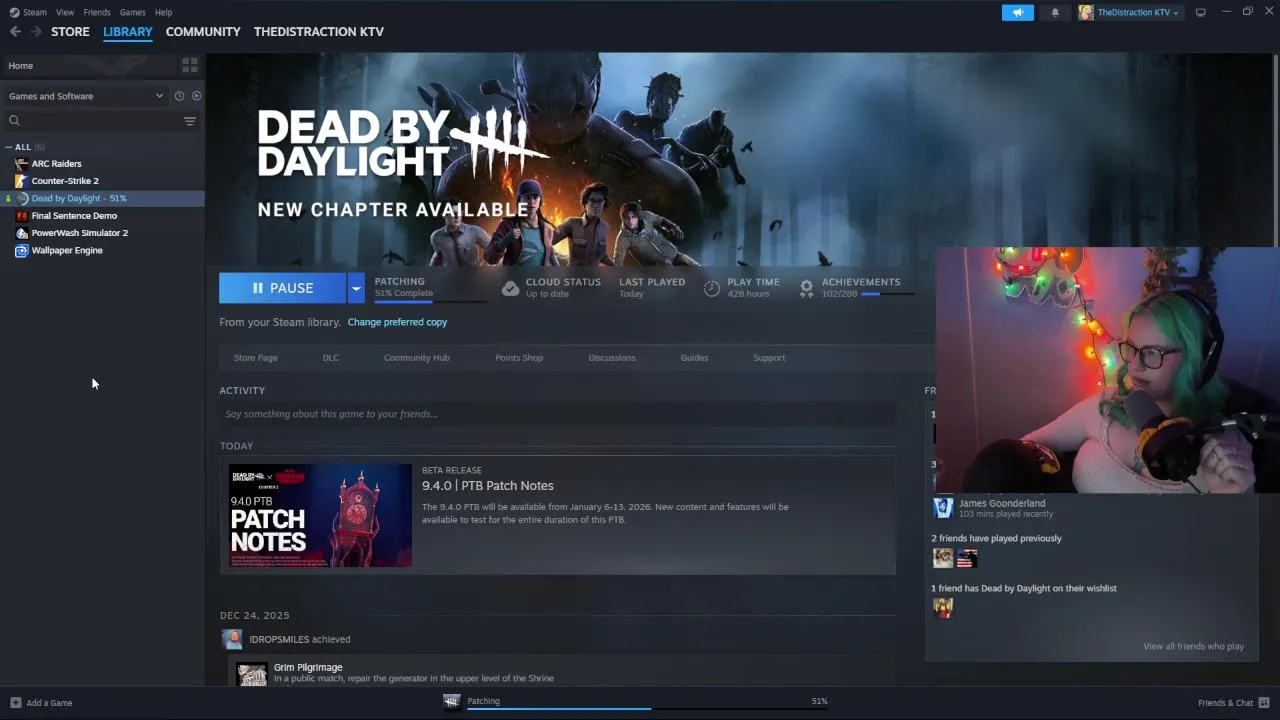This screenshot has width=1280, height=720.
Task: Switch to the STORE tab
Action: coord(70,32)
